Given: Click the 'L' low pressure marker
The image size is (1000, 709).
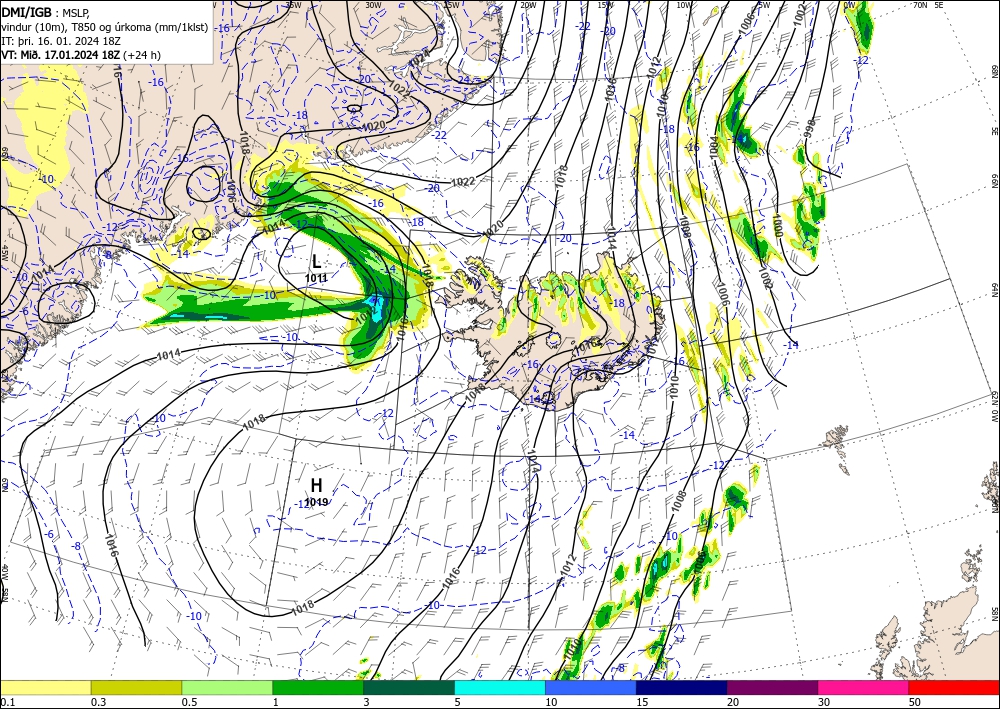Looking at the screenshot, I should [x=316, y=261].
